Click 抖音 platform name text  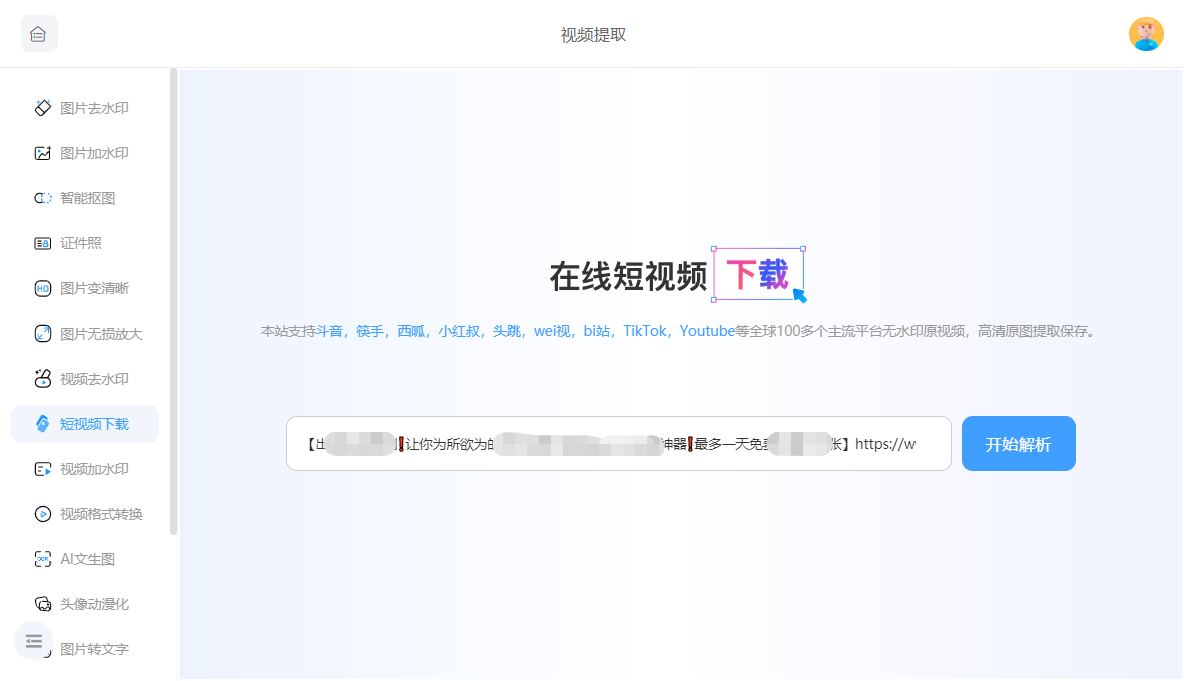[x=329, y=331]
